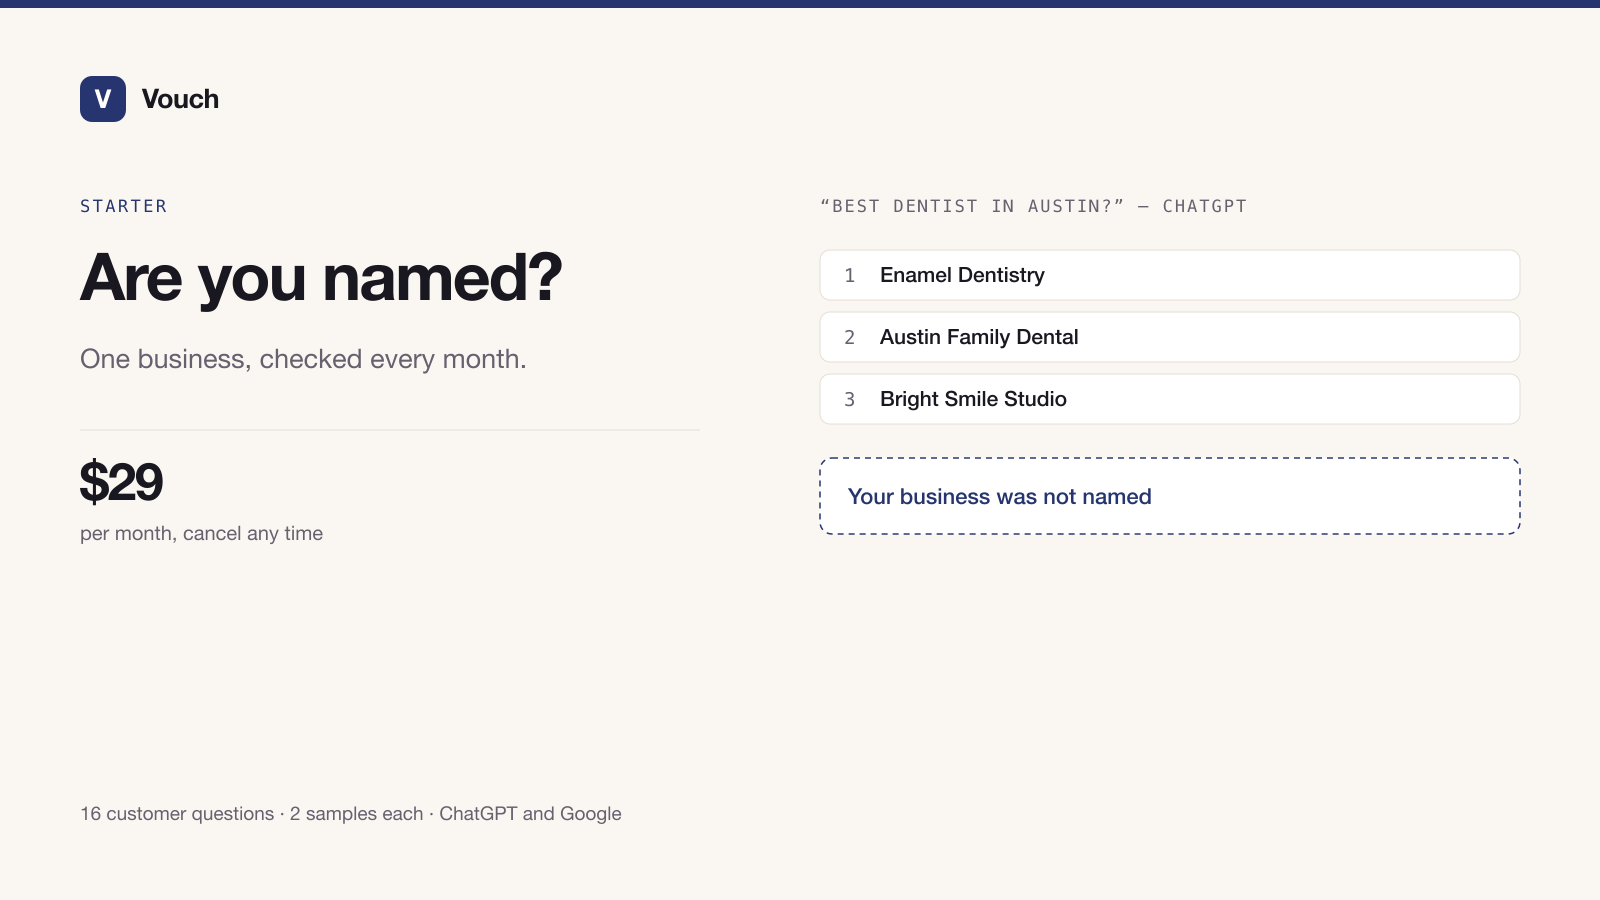Click the $29 price
The height and width of the screenshot is (900, 1600).
pos(121,482)
